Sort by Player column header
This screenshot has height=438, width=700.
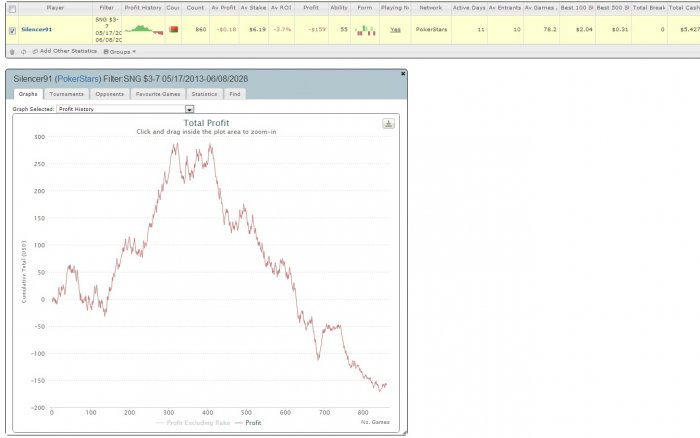point(55,8)
